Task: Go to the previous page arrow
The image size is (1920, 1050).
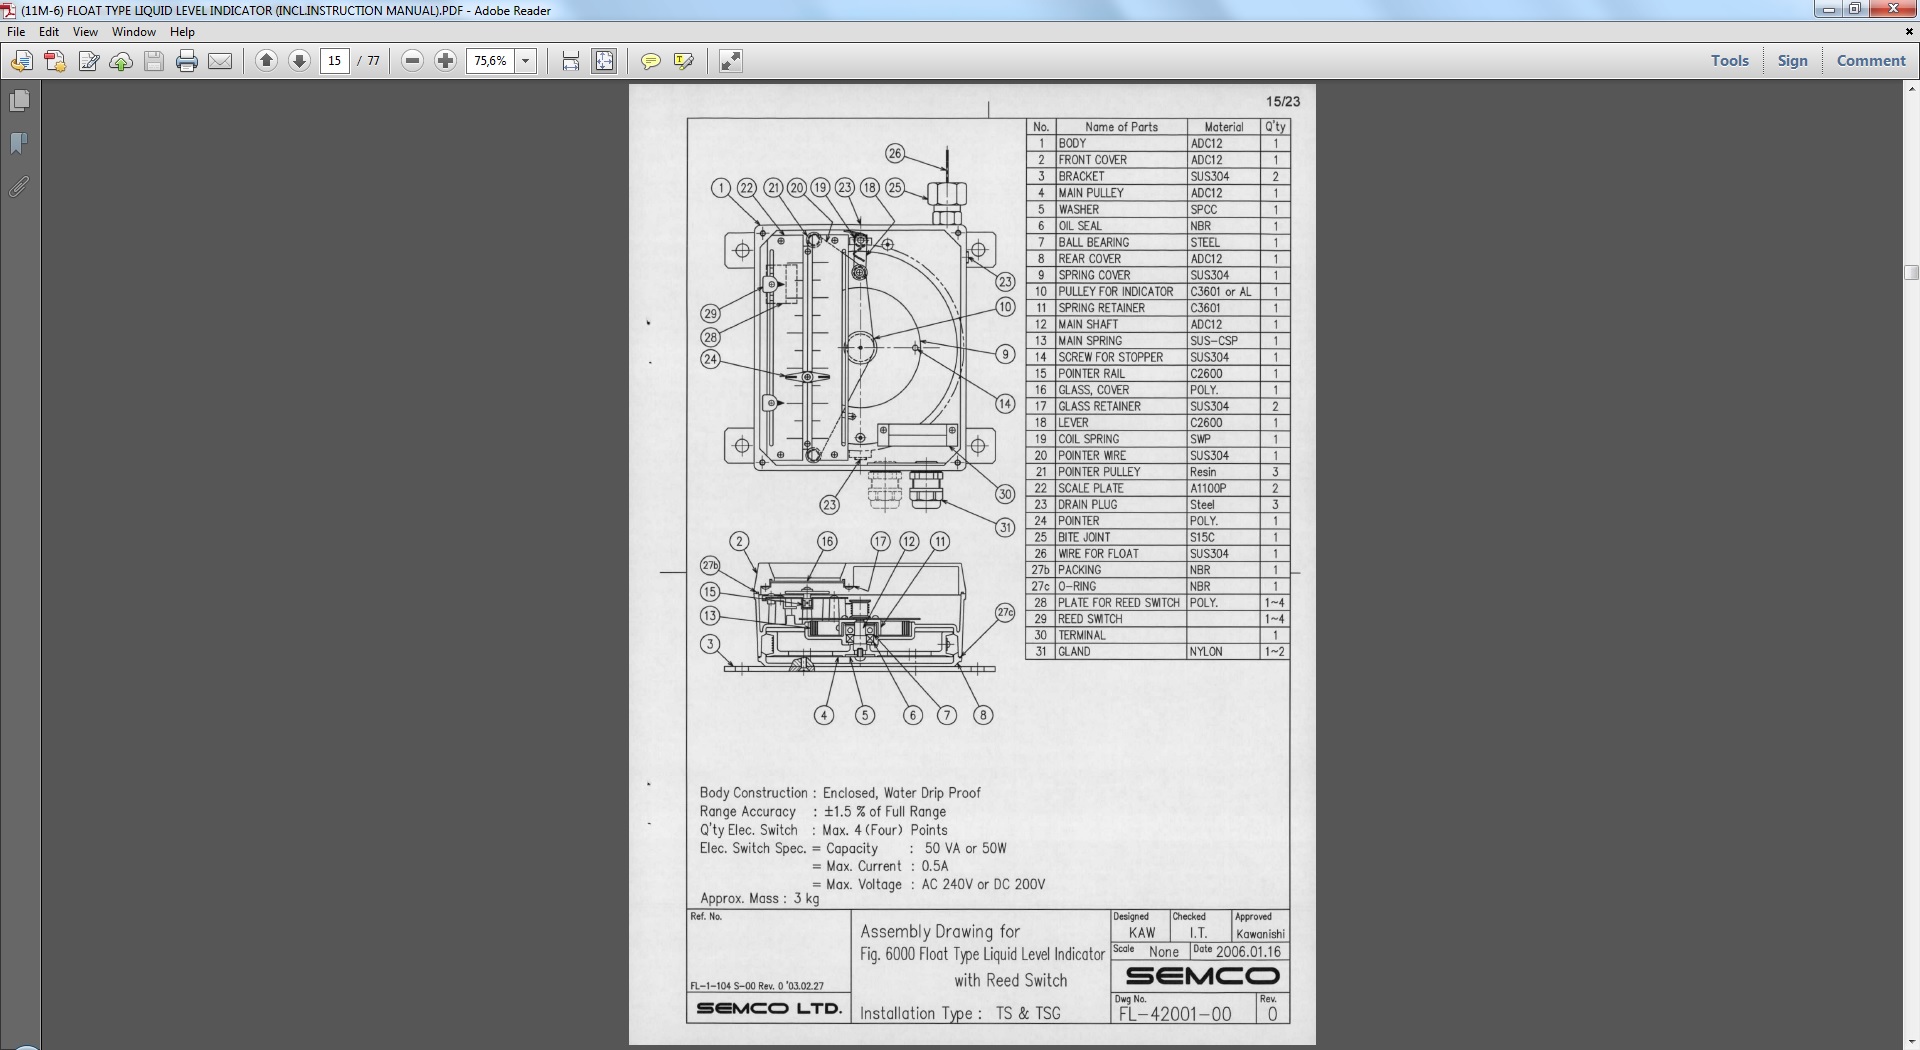Action: tap(266, 61)
